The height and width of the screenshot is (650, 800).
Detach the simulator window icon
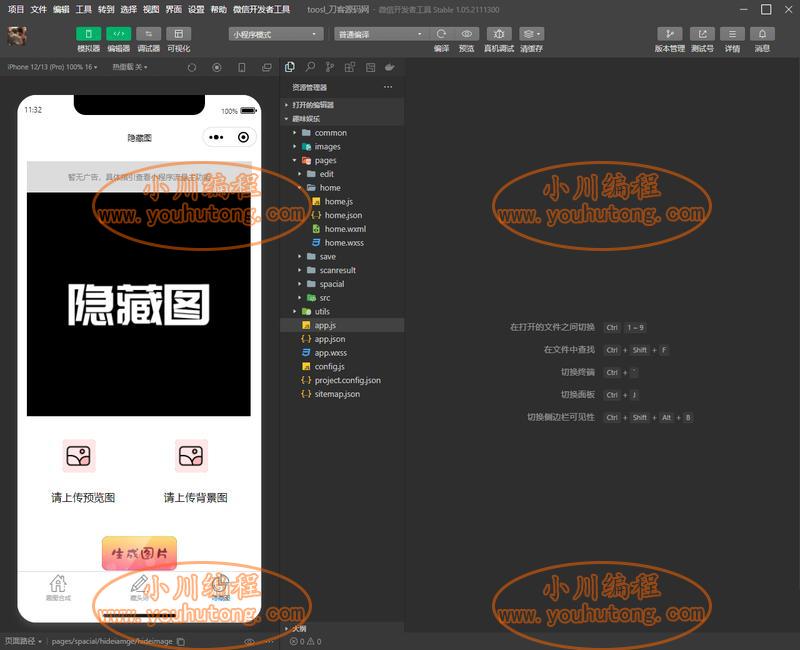267,67
